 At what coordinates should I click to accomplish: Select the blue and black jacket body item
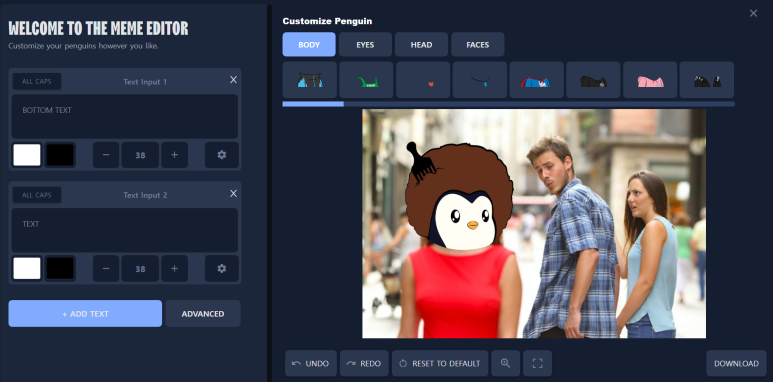tap(310, 80)
